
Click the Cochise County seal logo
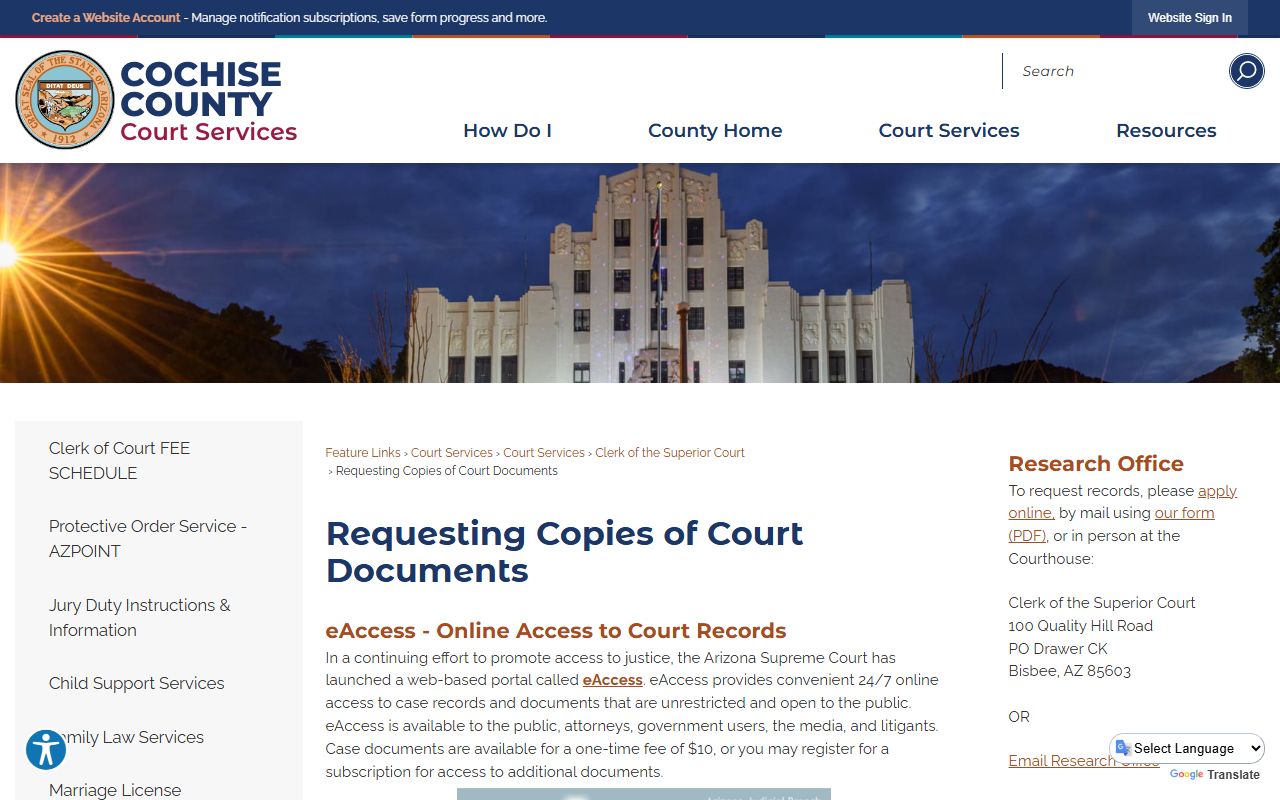click(x=65, y=100)
